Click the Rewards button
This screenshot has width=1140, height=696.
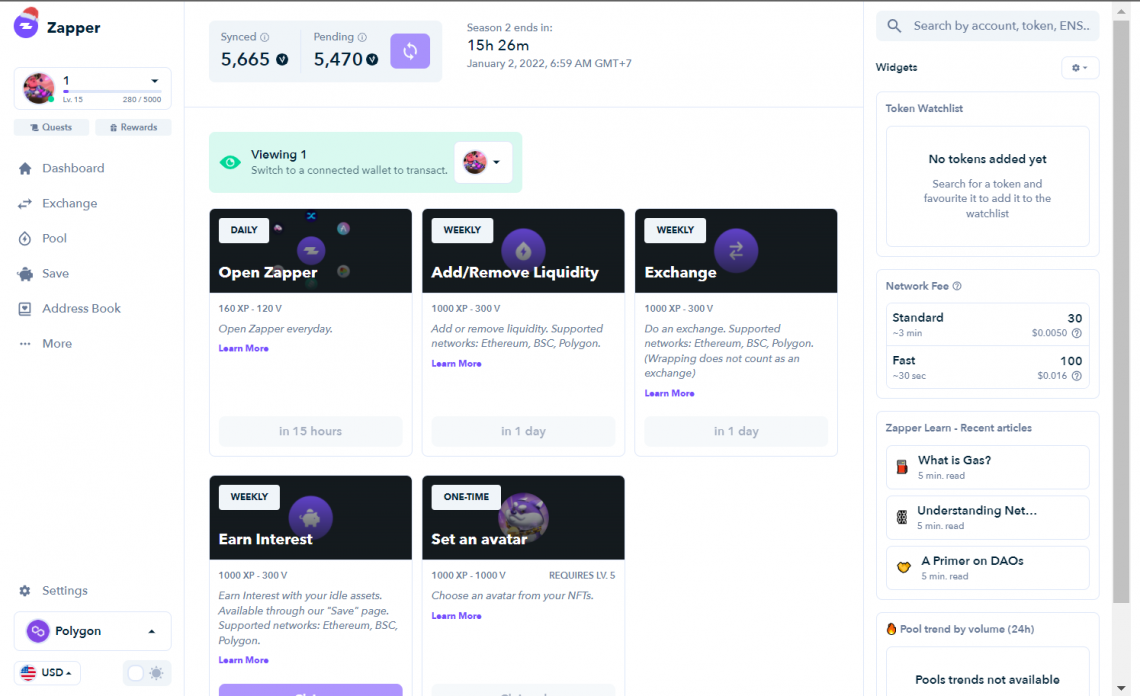(x=134, y=127)
